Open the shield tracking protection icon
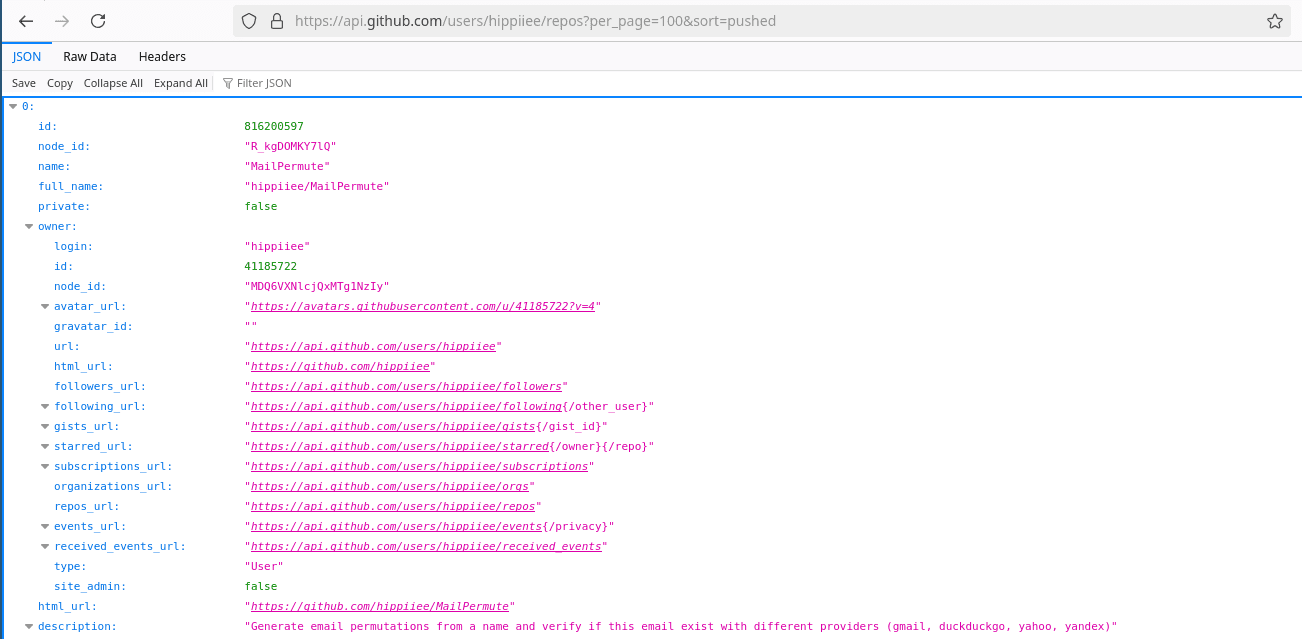The image size is (1302, 639). 250,21
